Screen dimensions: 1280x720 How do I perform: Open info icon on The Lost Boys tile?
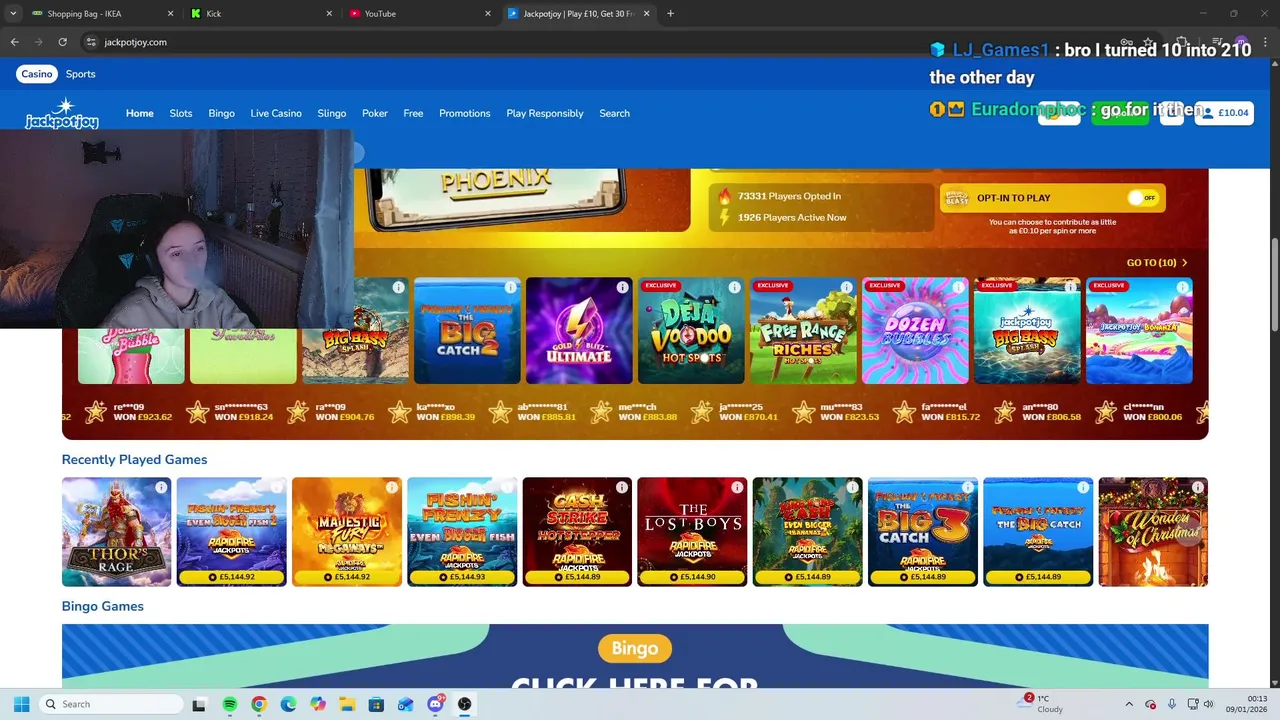pyautogui.click(x=737, y=487)
